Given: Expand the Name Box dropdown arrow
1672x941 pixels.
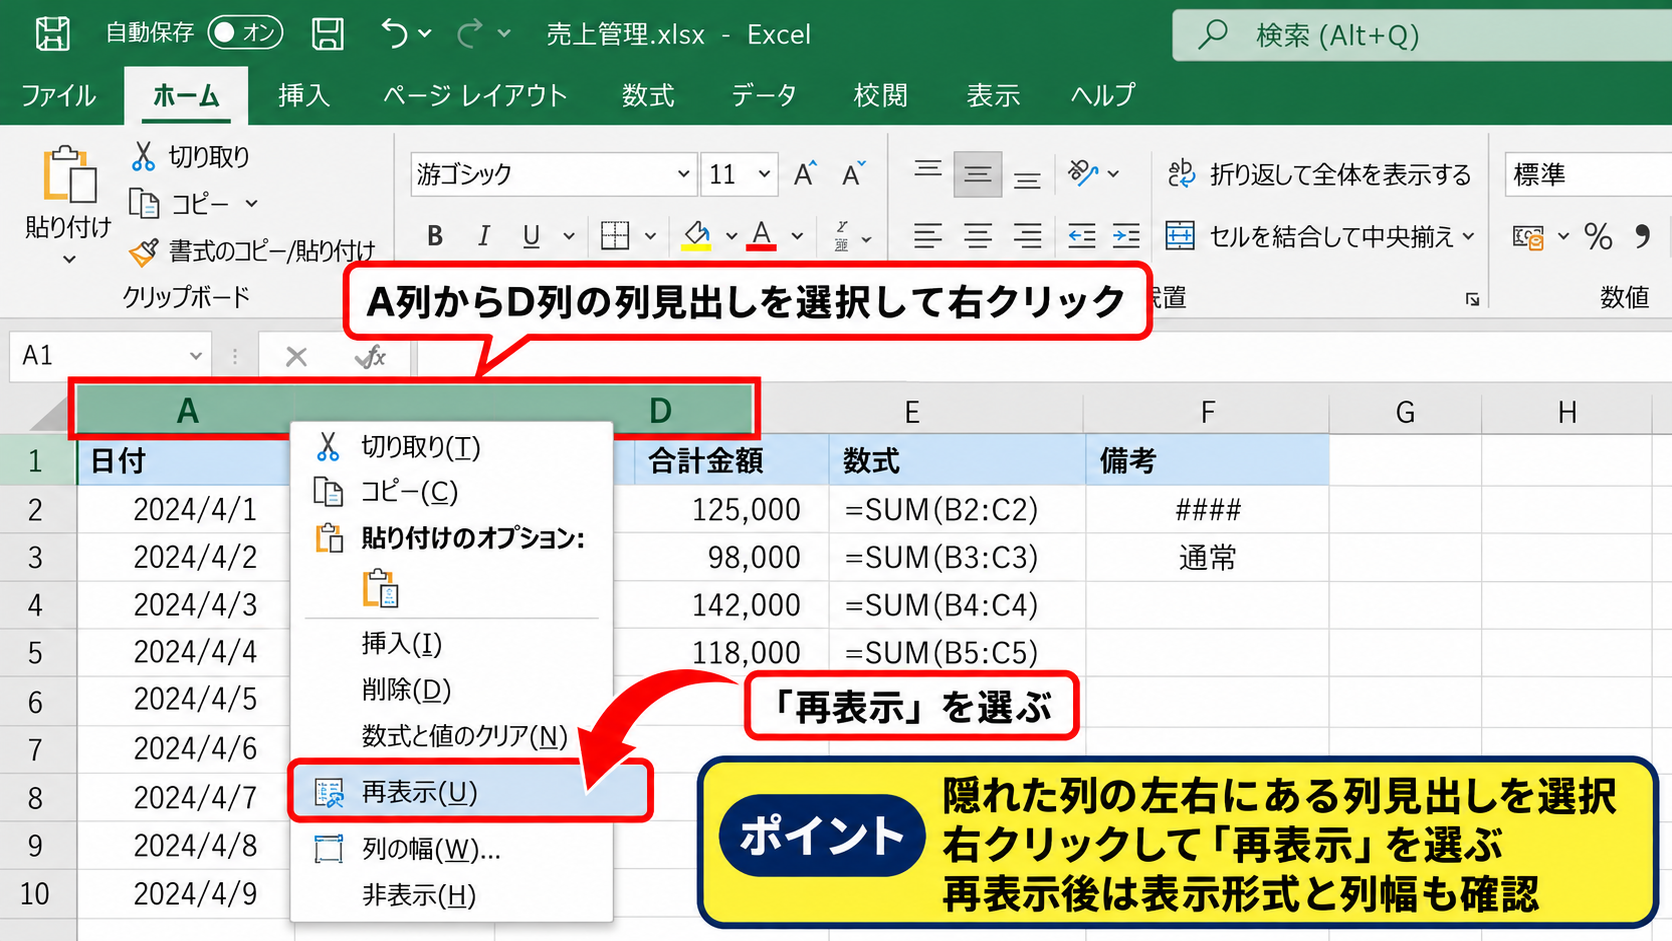Looking at the screenshot, I should (195, 356).
